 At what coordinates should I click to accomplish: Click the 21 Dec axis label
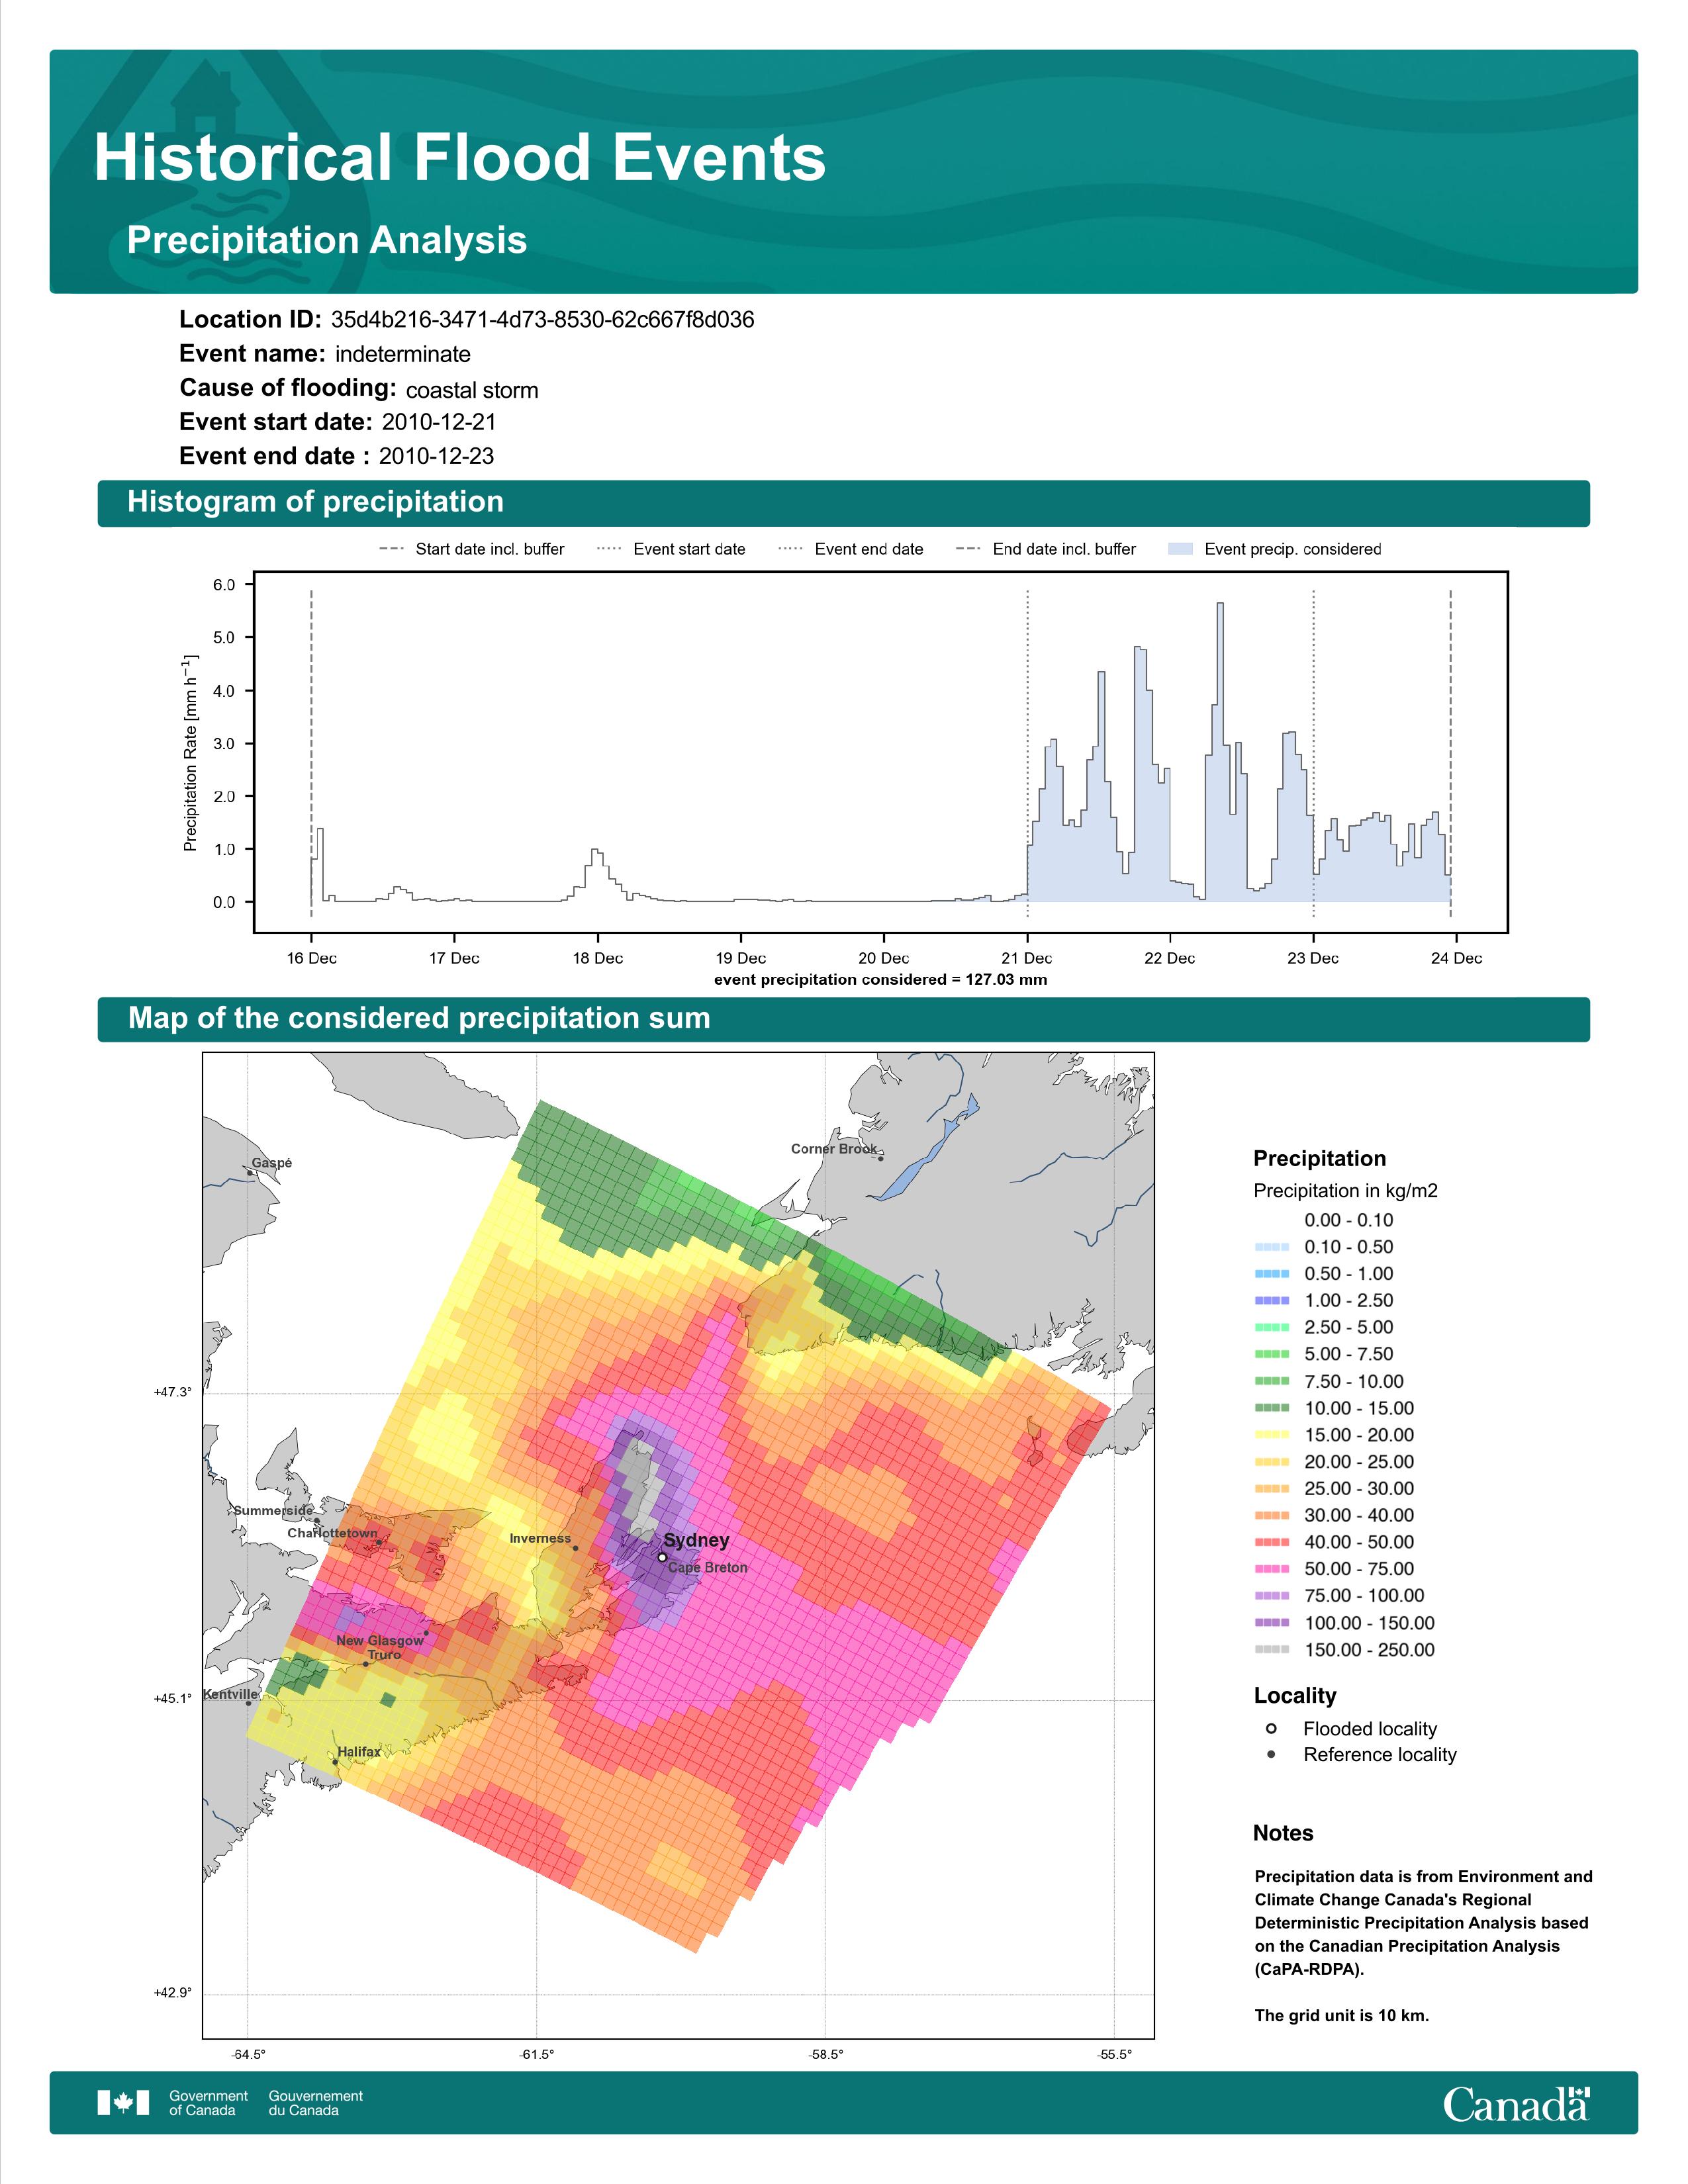(1027, 958)
